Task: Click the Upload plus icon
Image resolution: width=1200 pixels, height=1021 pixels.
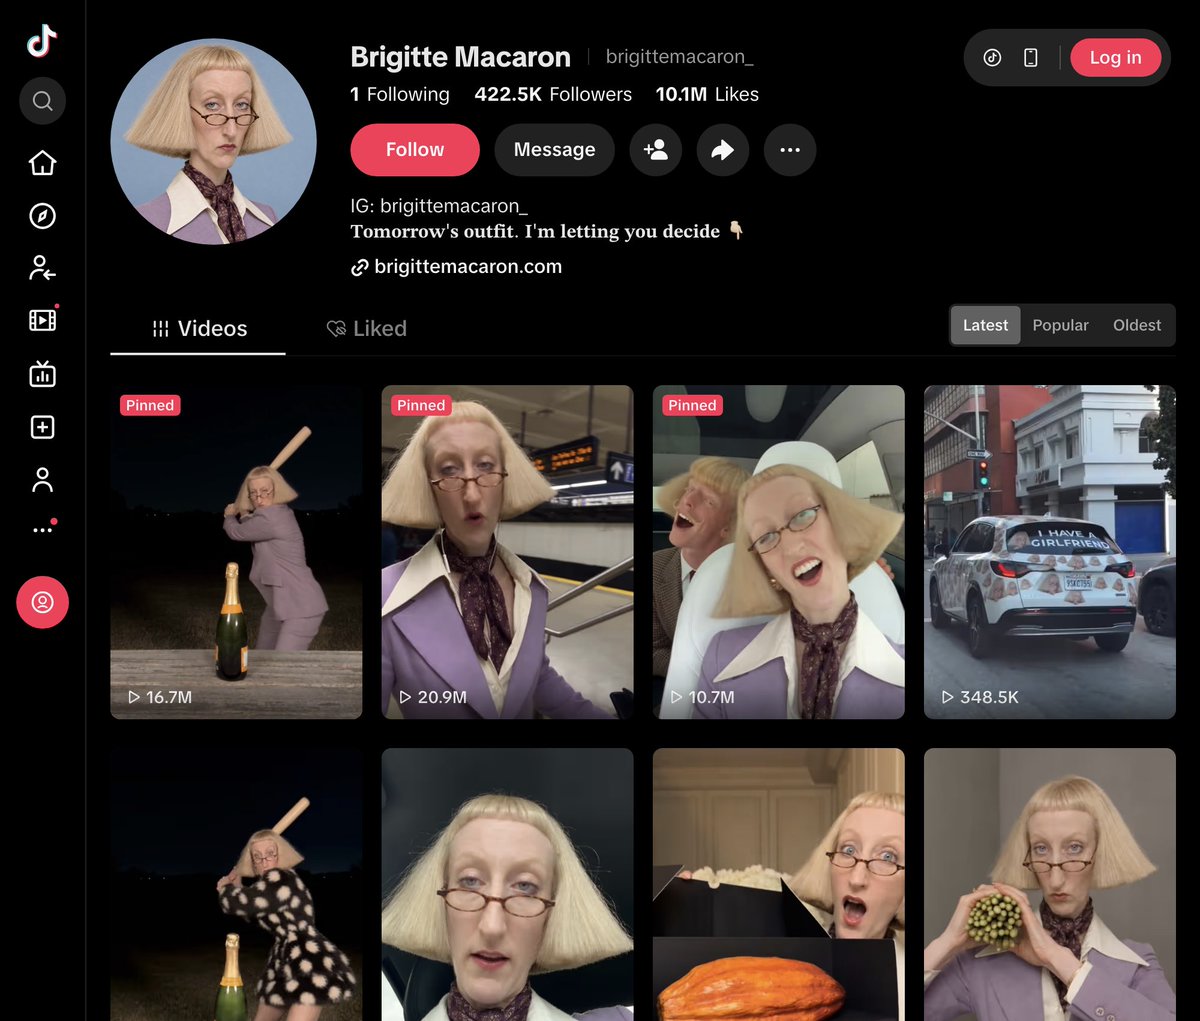Action: 42,427
